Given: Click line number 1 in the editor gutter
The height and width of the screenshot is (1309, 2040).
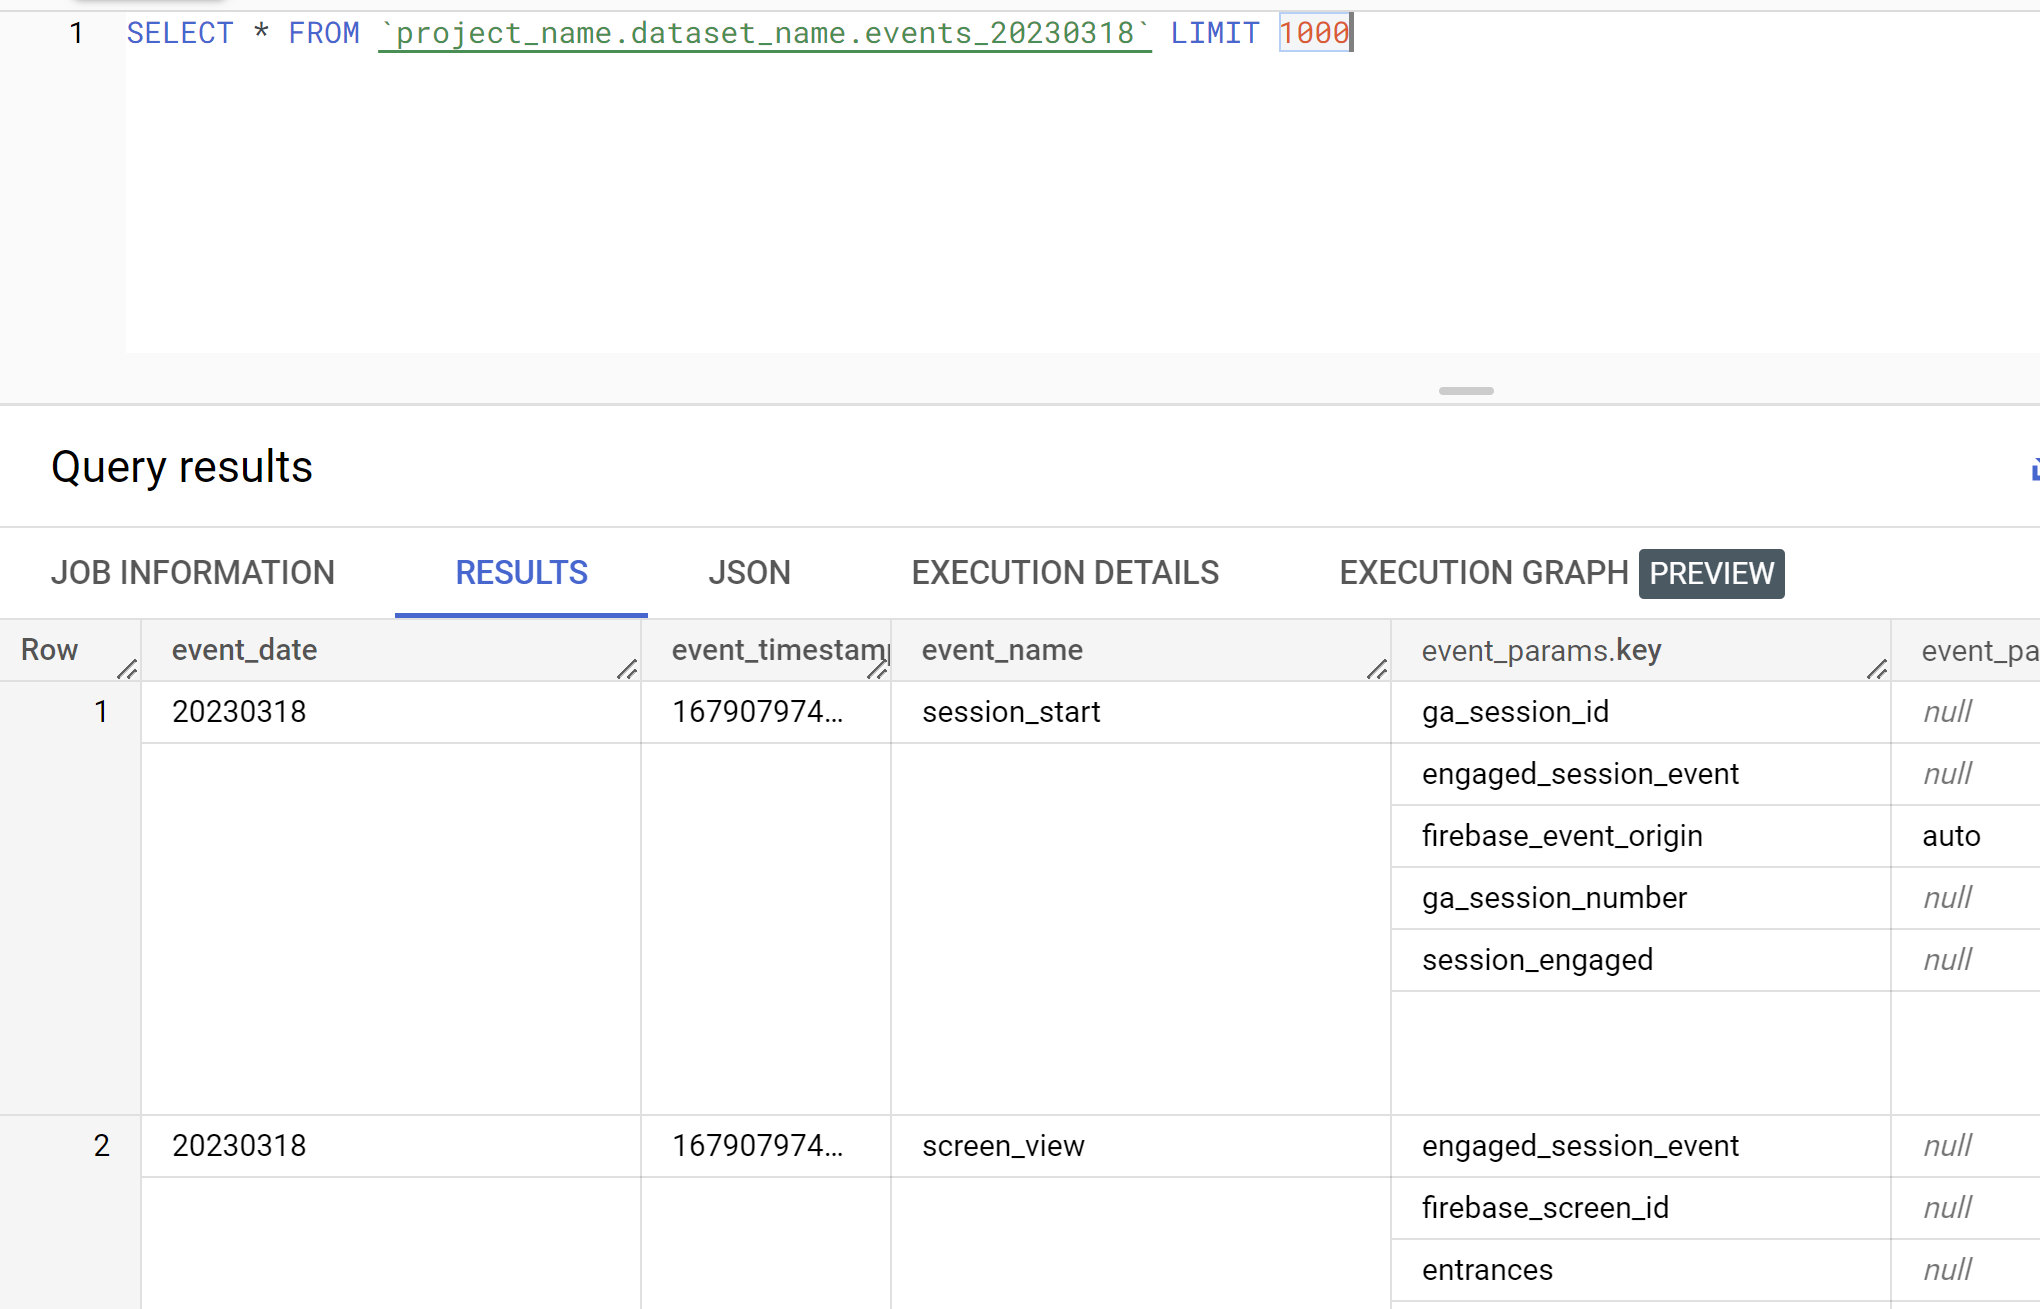Looking at the screenshot, I should (76, 34).
